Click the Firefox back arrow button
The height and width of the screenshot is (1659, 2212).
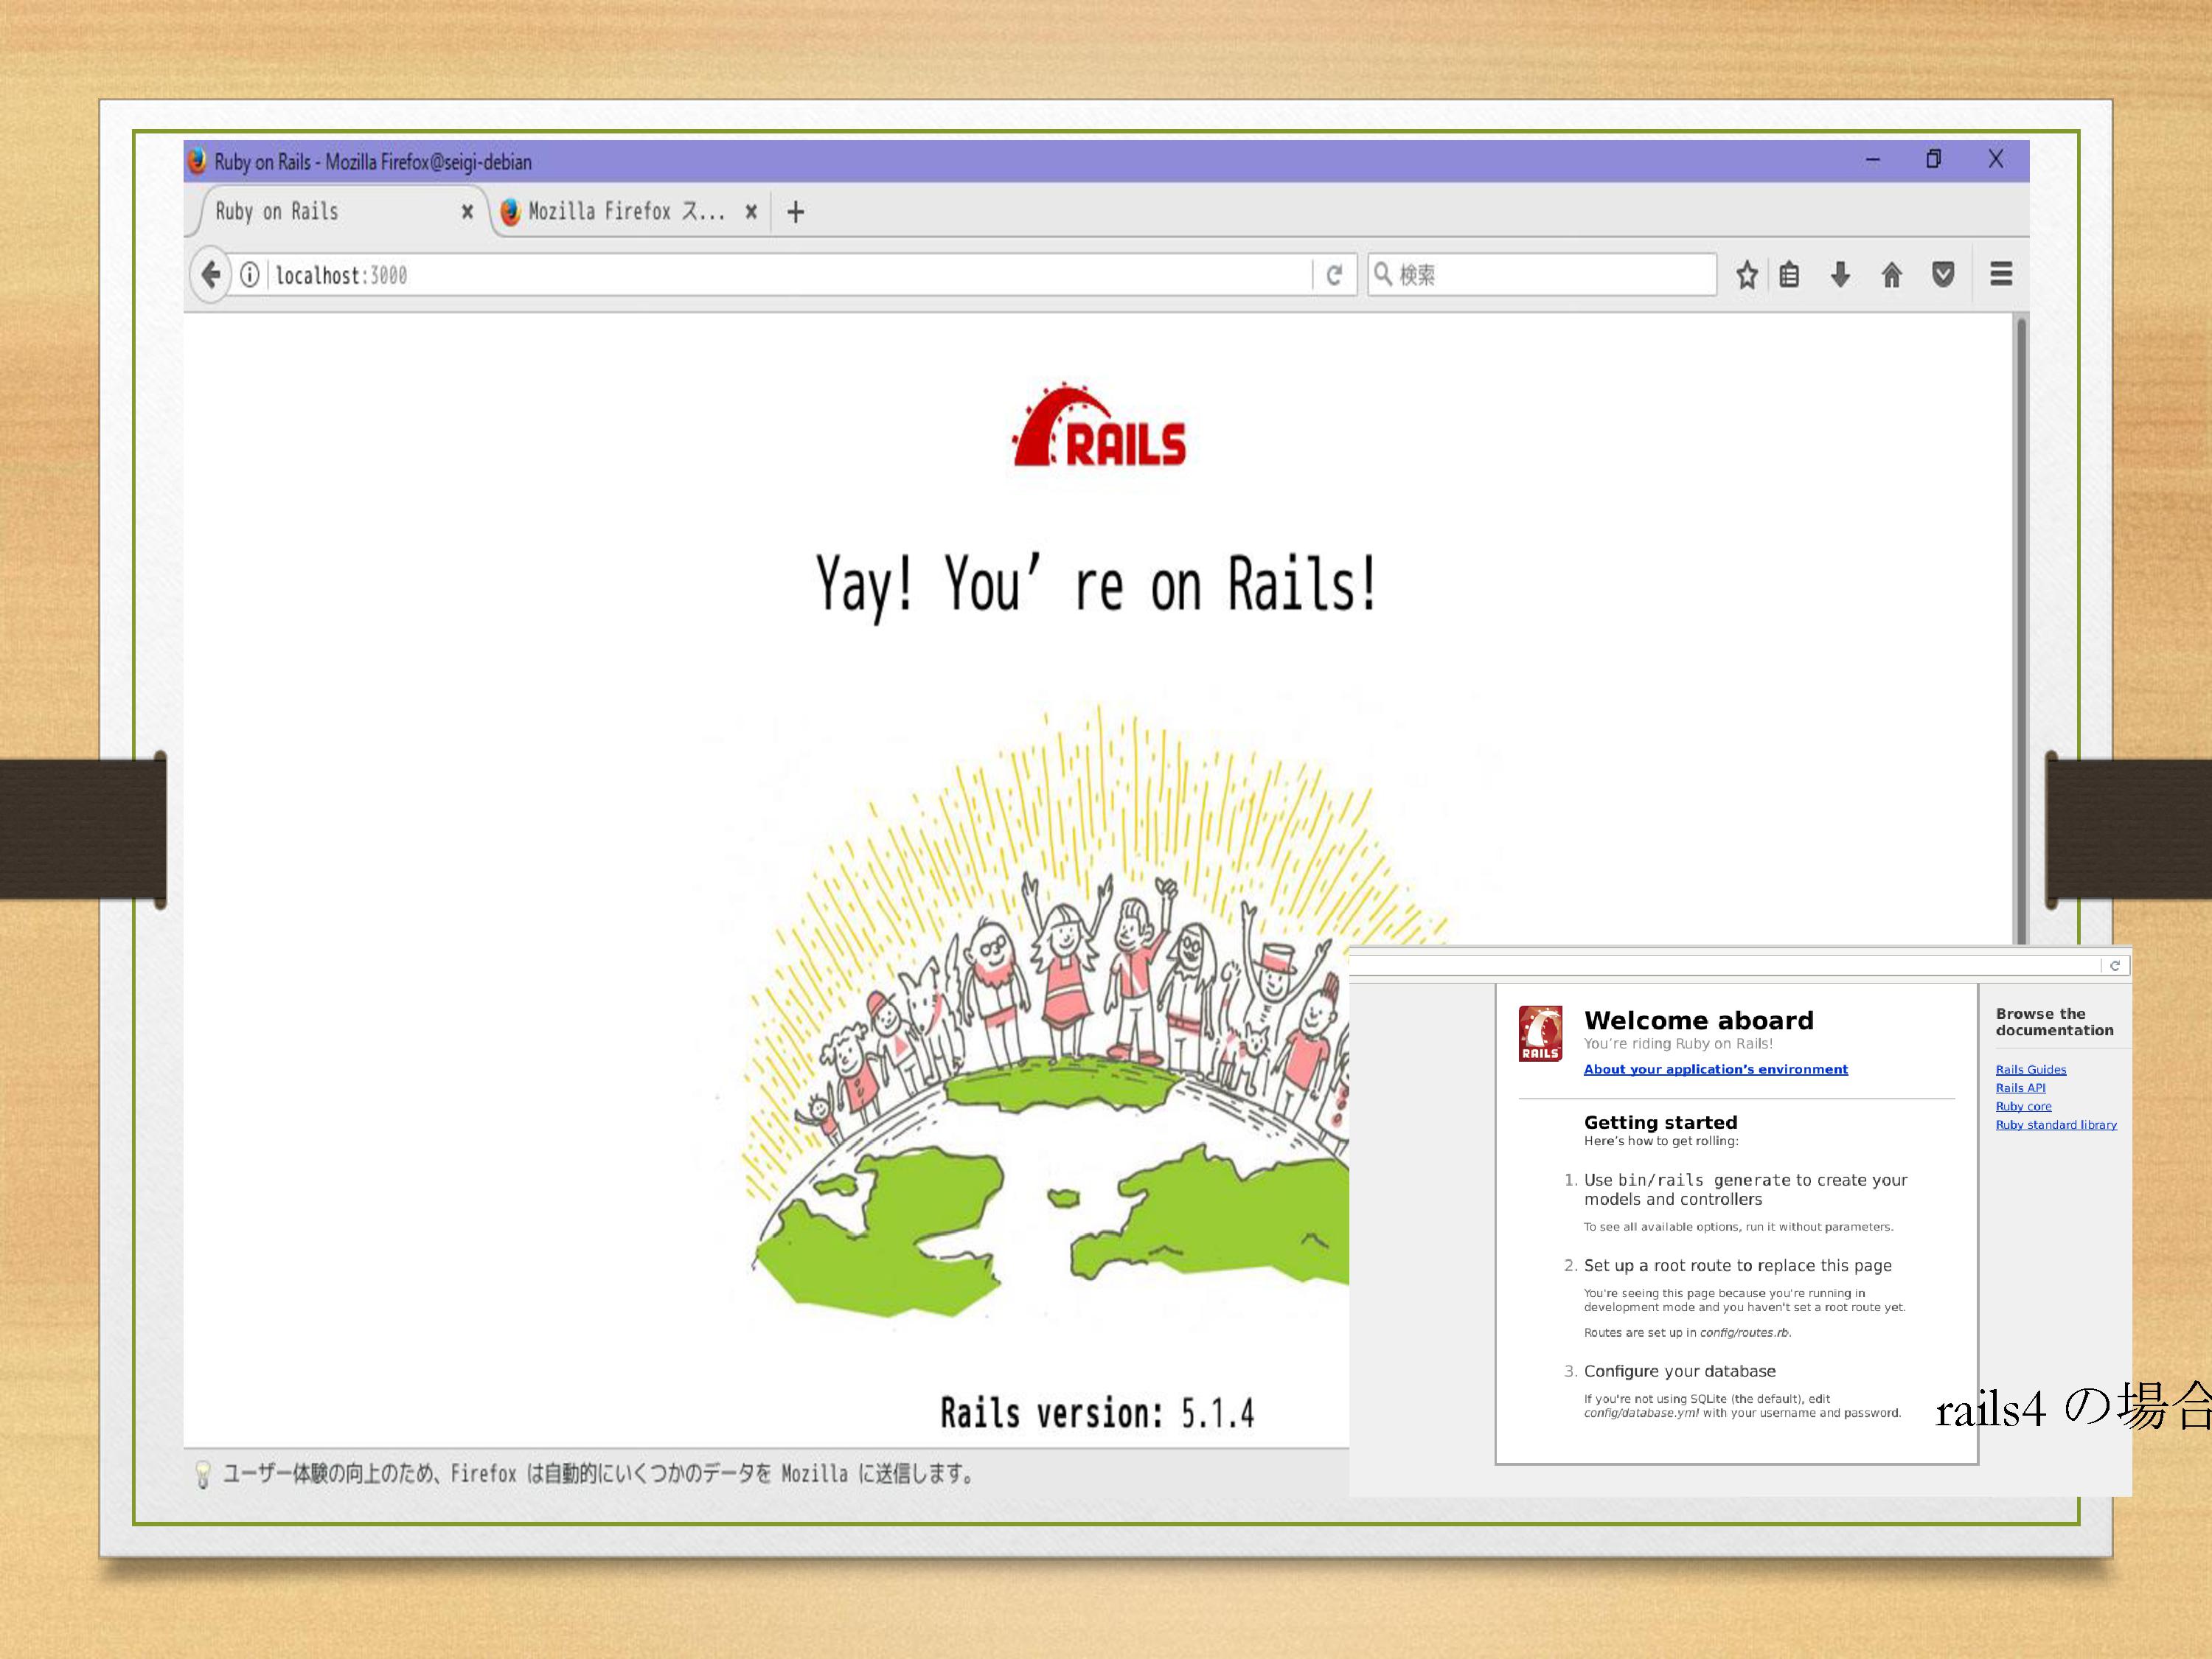[x=210, y=274]
